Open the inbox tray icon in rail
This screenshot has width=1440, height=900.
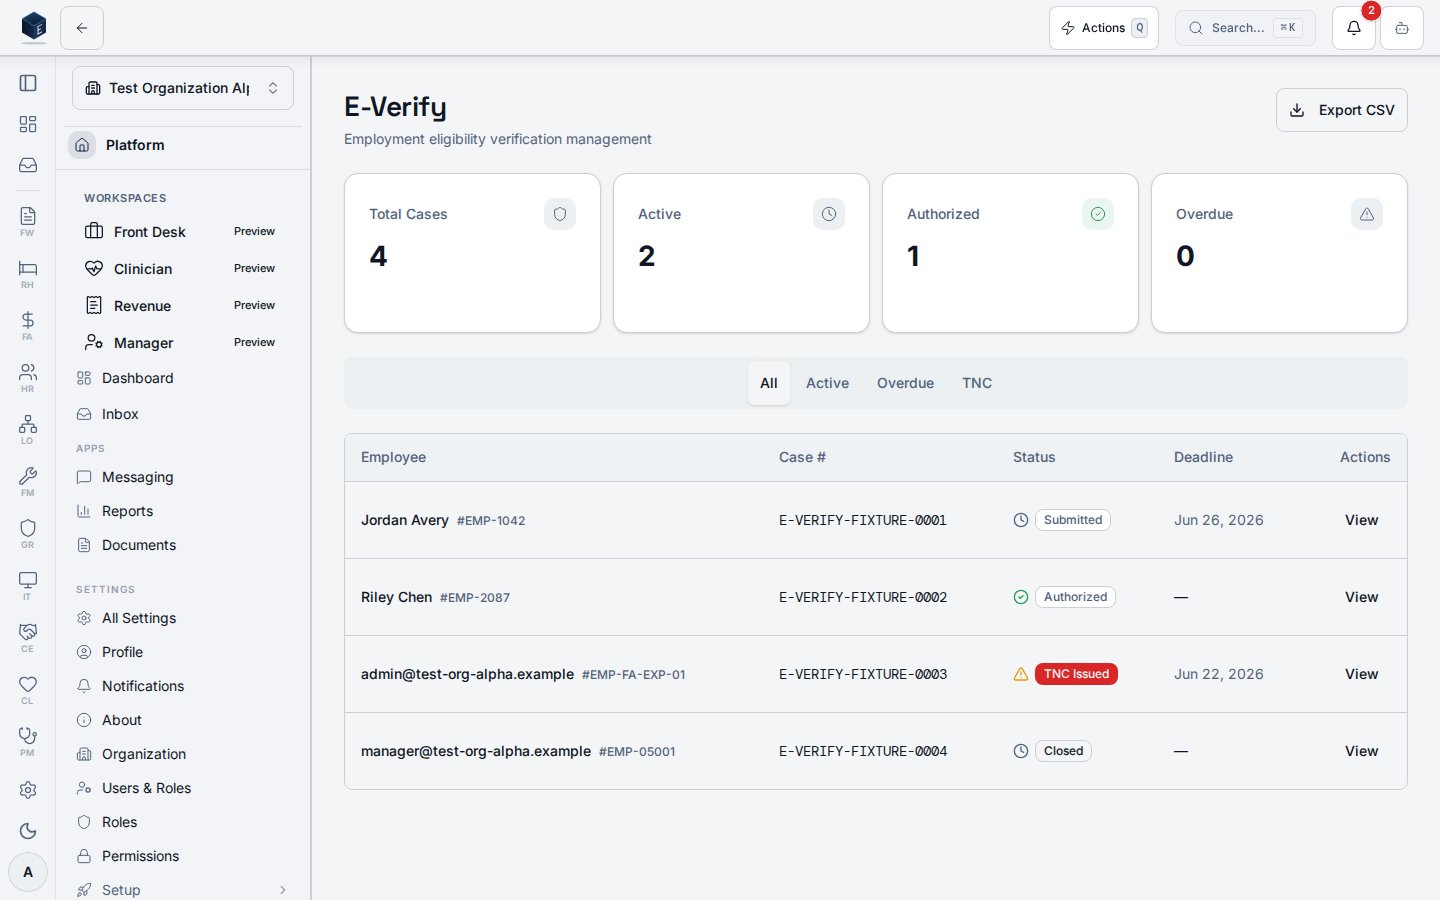pos(28,165)
